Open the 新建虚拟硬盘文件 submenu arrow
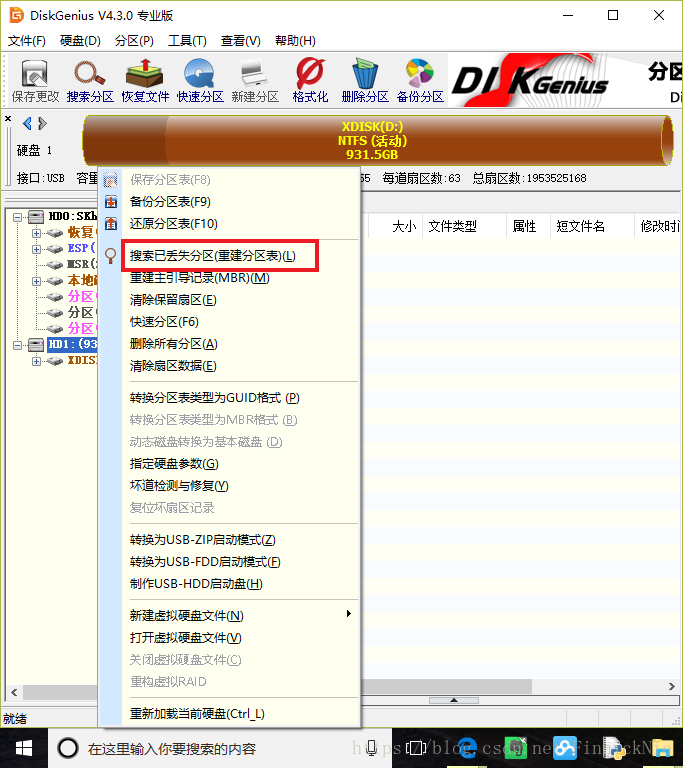Screen dimensions: 683x768 point(348,614)
